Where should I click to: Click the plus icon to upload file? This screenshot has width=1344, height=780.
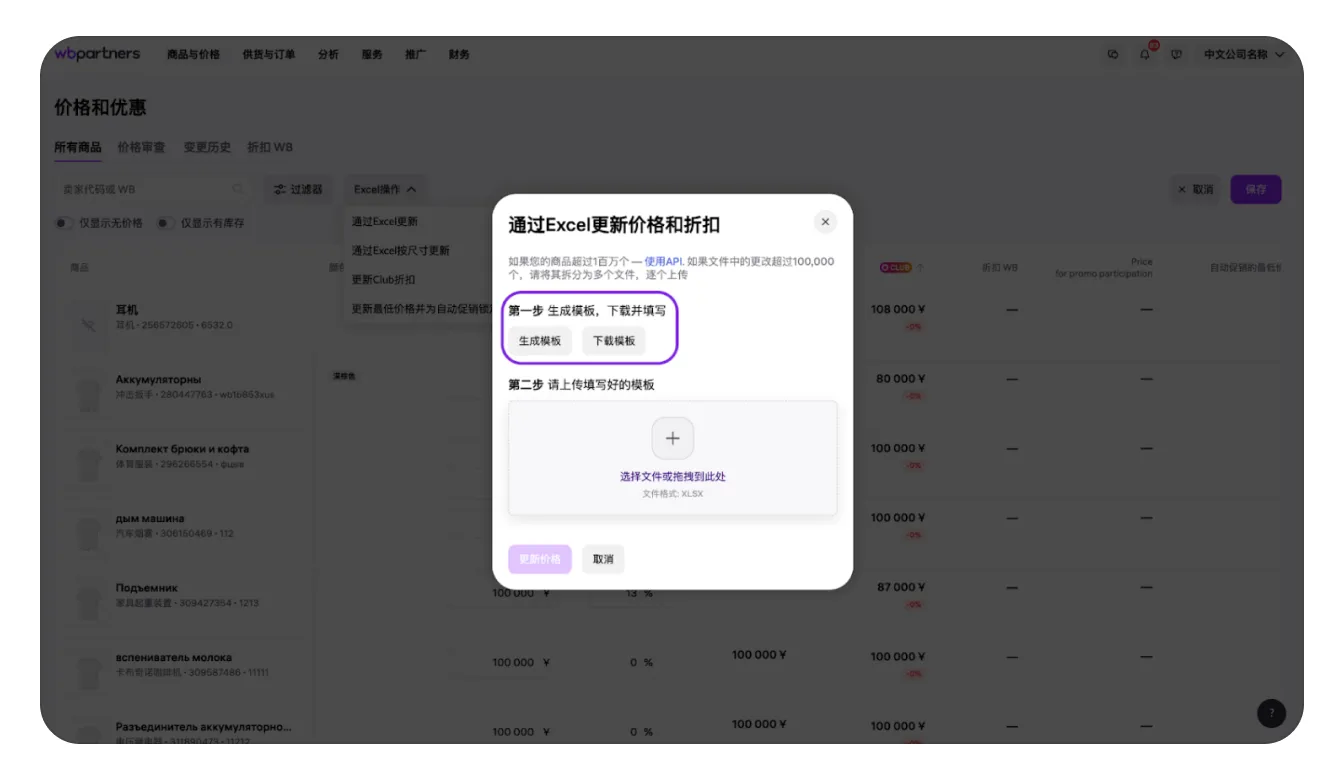pos(672,439)
